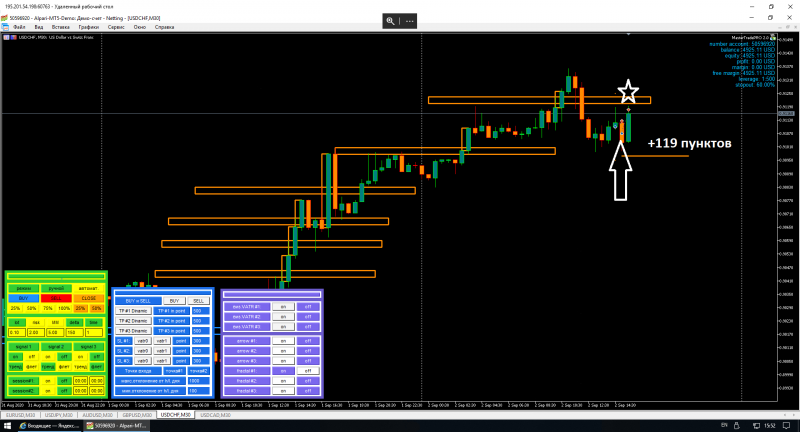Click the input field showing 5.00
Image resolution: width=800 pixels, height=432 pixels.
tap(55, 333)
